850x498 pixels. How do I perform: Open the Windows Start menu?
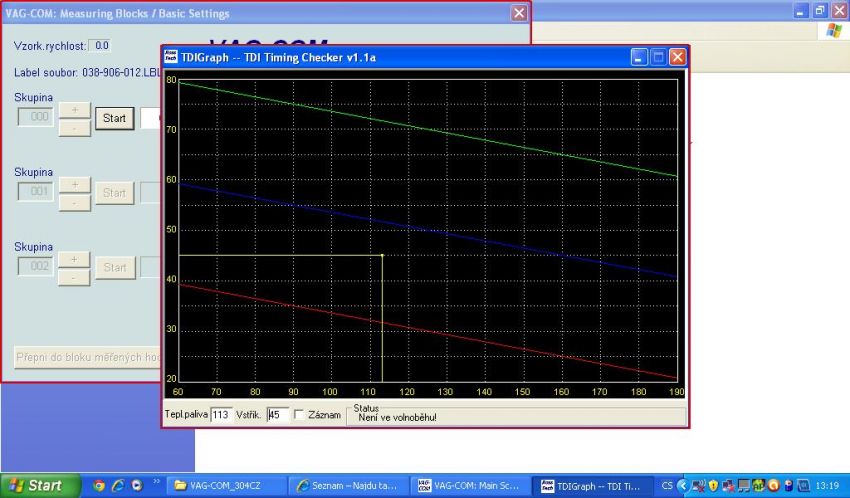coord(34,485)
